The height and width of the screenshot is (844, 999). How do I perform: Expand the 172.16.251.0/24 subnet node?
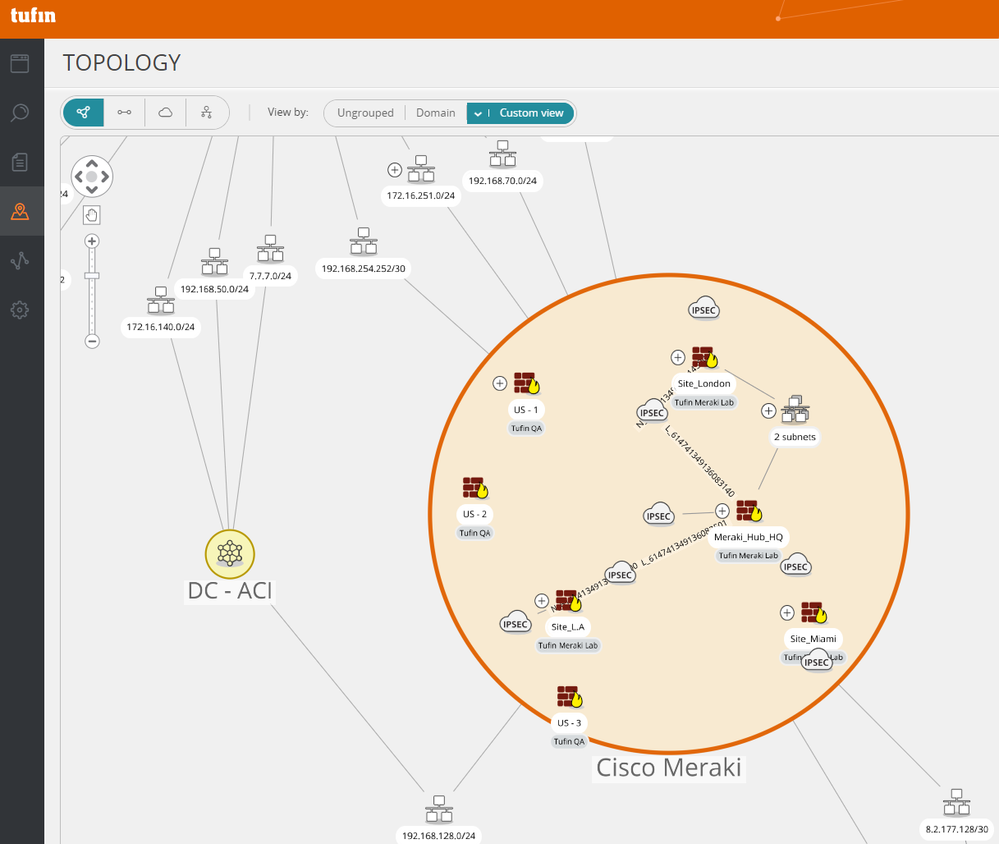(394, 170)
